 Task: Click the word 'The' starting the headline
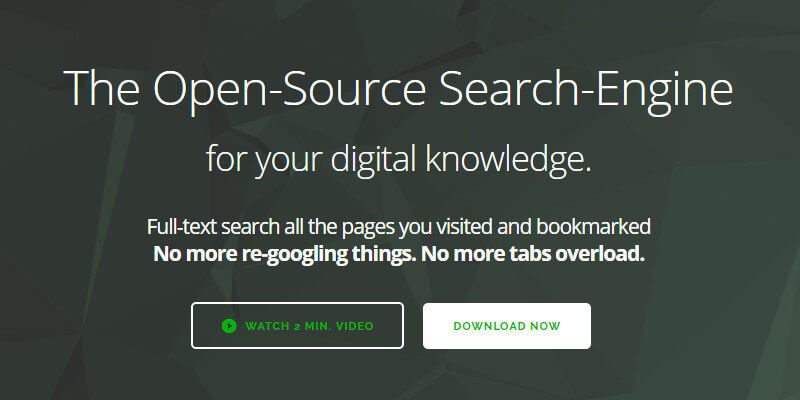point(102,87)
